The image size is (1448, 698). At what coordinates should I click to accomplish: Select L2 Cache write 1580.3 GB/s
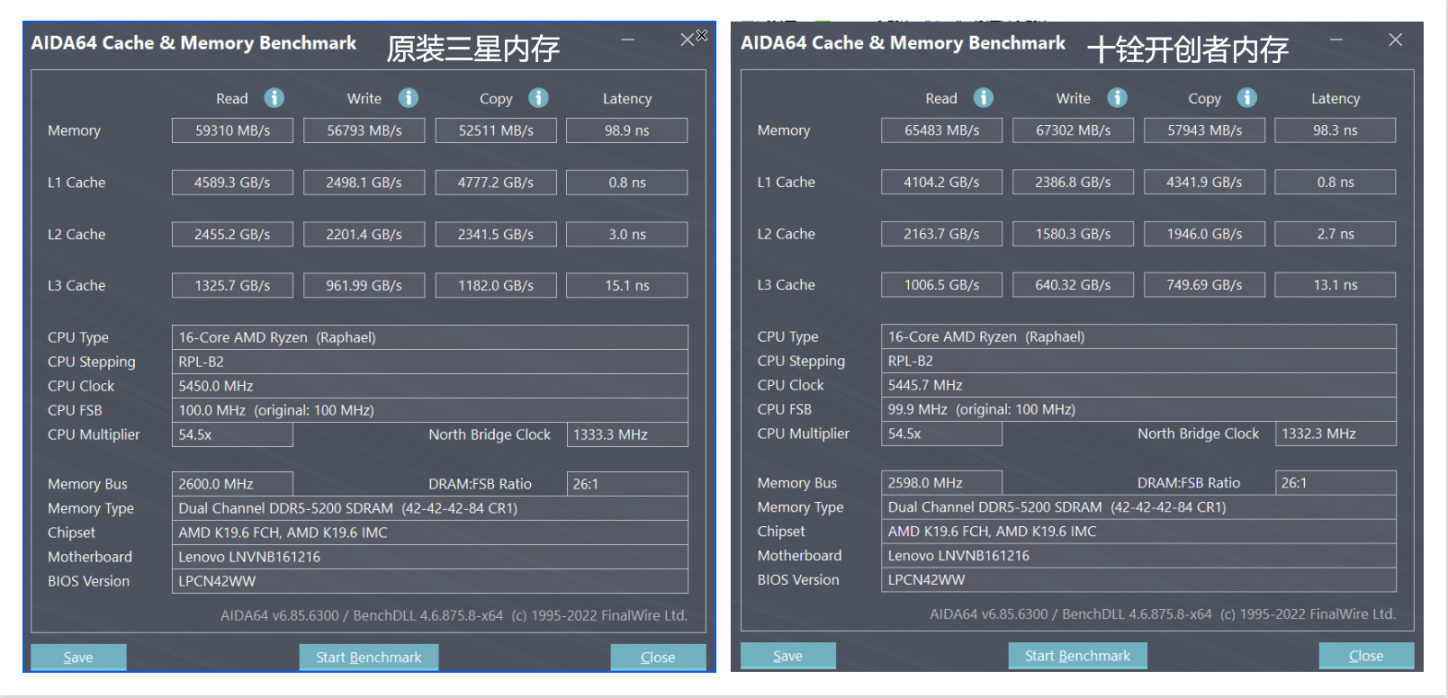(x=1073, y=233)
